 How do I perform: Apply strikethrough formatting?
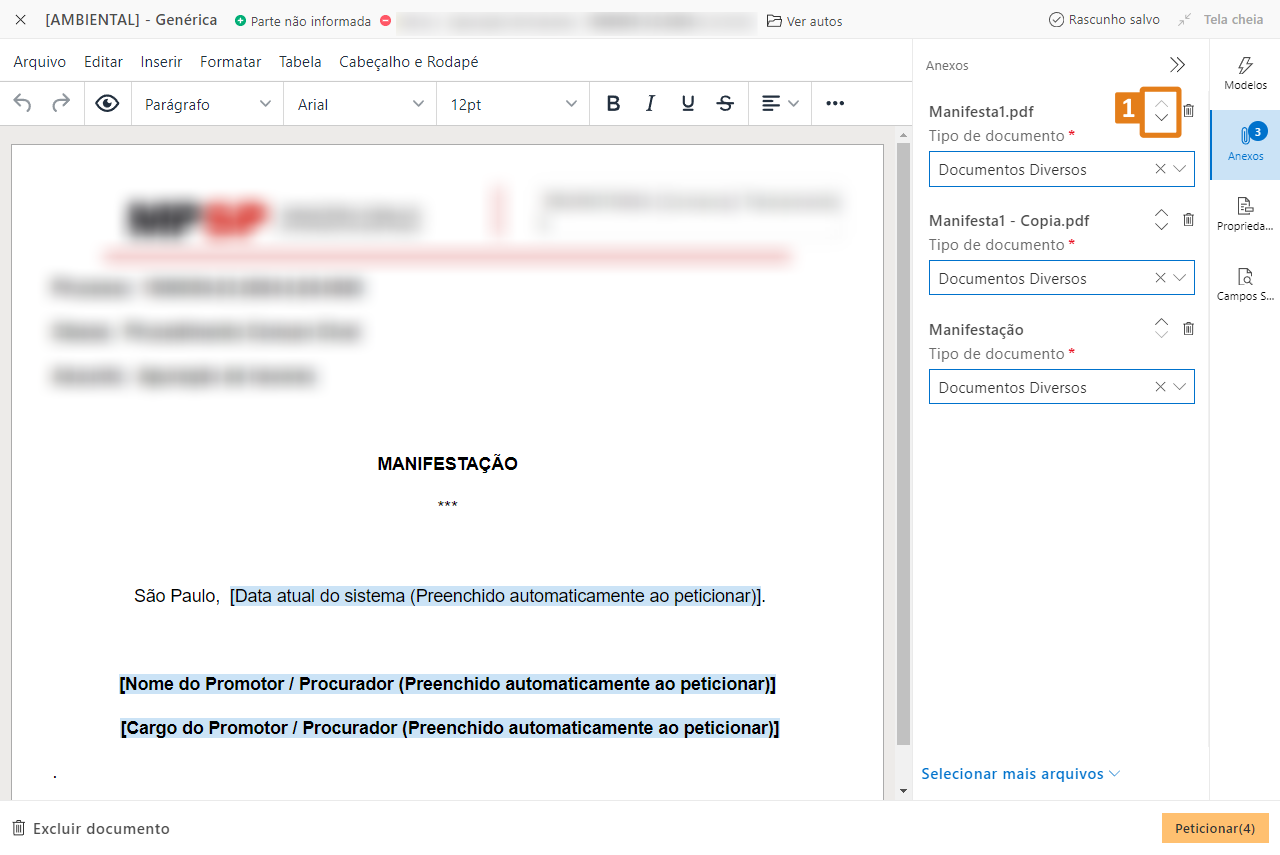coord(726,104)
